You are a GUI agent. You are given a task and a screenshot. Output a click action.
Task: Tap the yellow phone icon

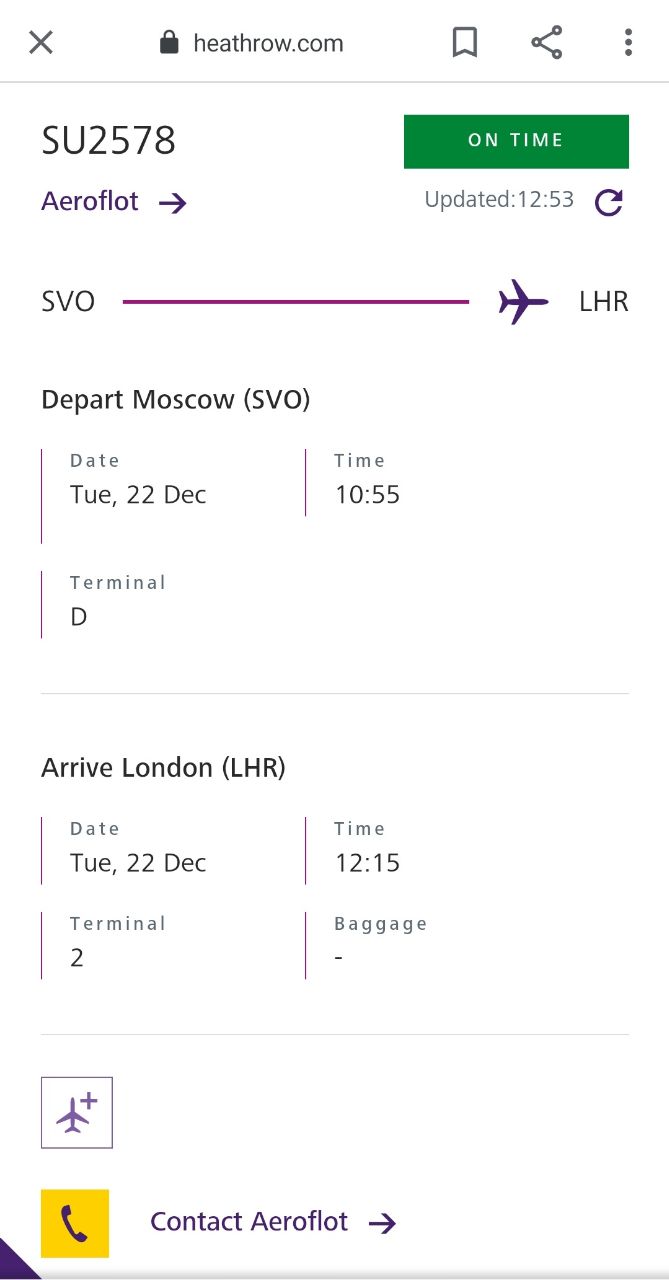tap(75, 1223)
